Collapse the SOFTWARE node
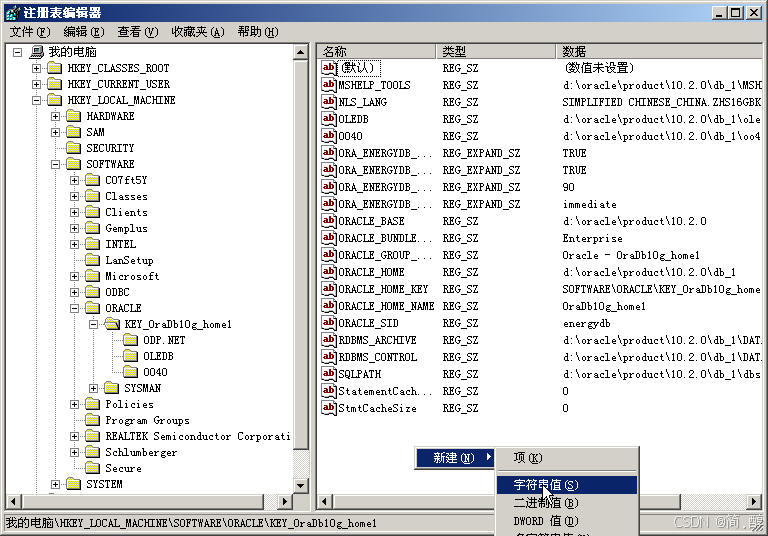The height and width of the screenshot is (536, 768). click(x=55, y=165)
